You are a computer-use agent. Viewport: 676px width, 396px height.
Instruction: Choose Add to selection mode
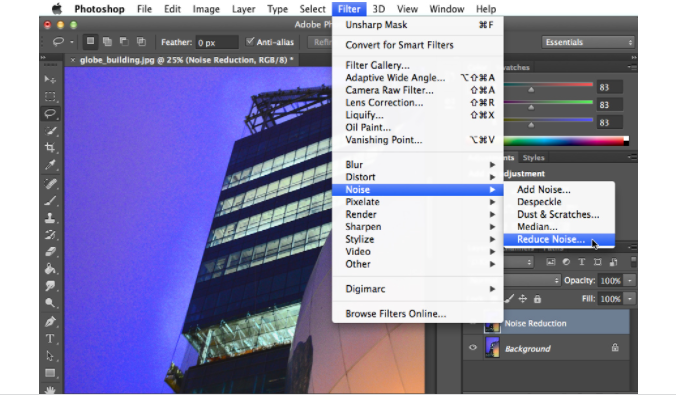[x=107, y=41]
